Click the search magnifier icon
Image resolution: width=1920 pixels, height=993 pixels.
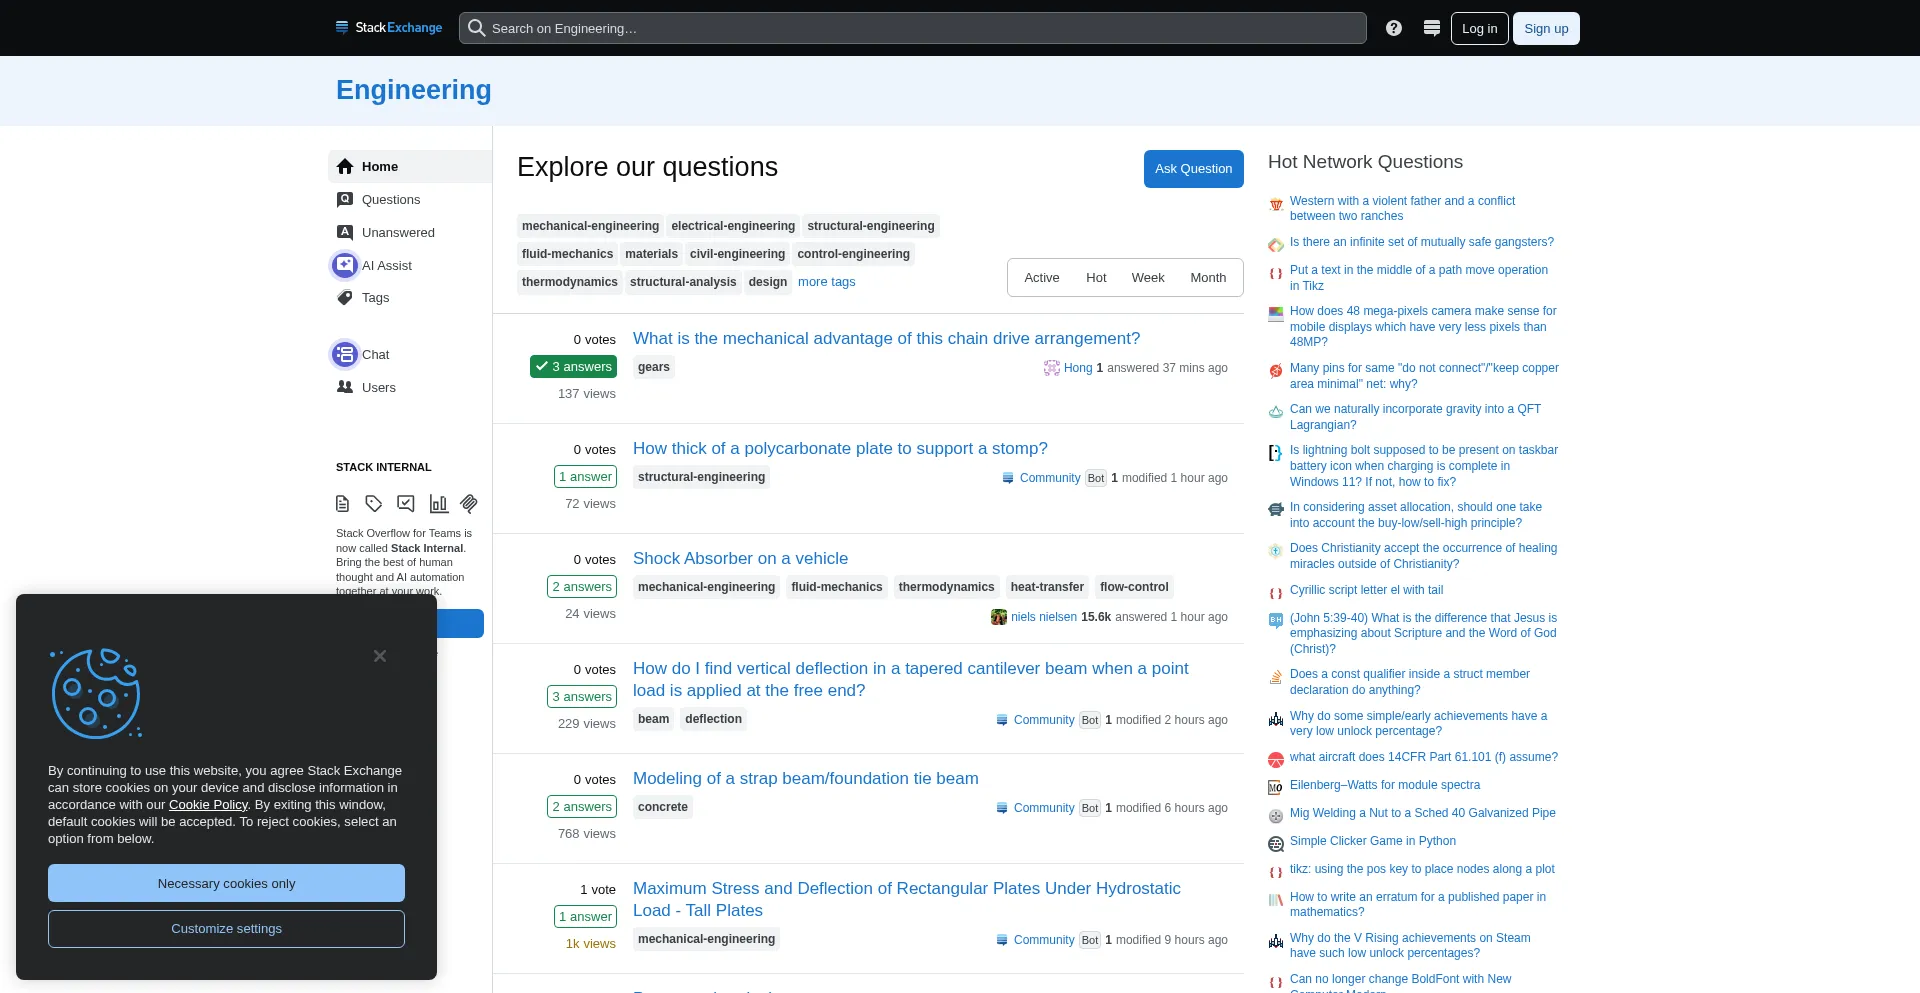click(476, 28)
